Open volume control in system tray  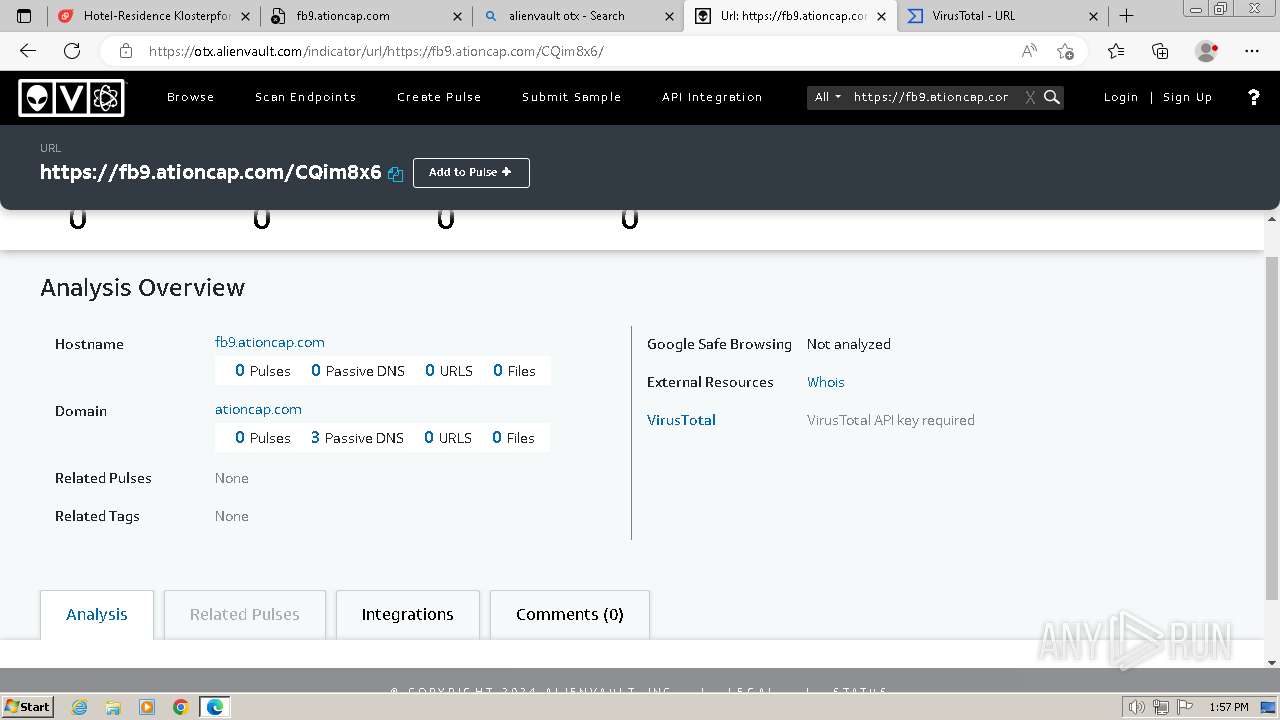point(1138,707)
